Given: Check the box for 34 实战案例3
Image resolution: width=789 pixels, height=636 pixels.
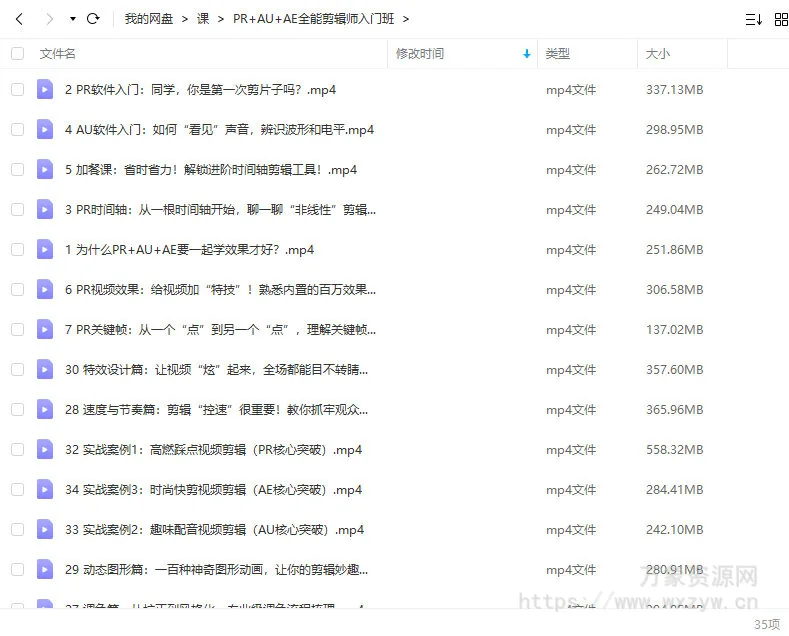Looking at the screenshot, I should click(18, 490).
